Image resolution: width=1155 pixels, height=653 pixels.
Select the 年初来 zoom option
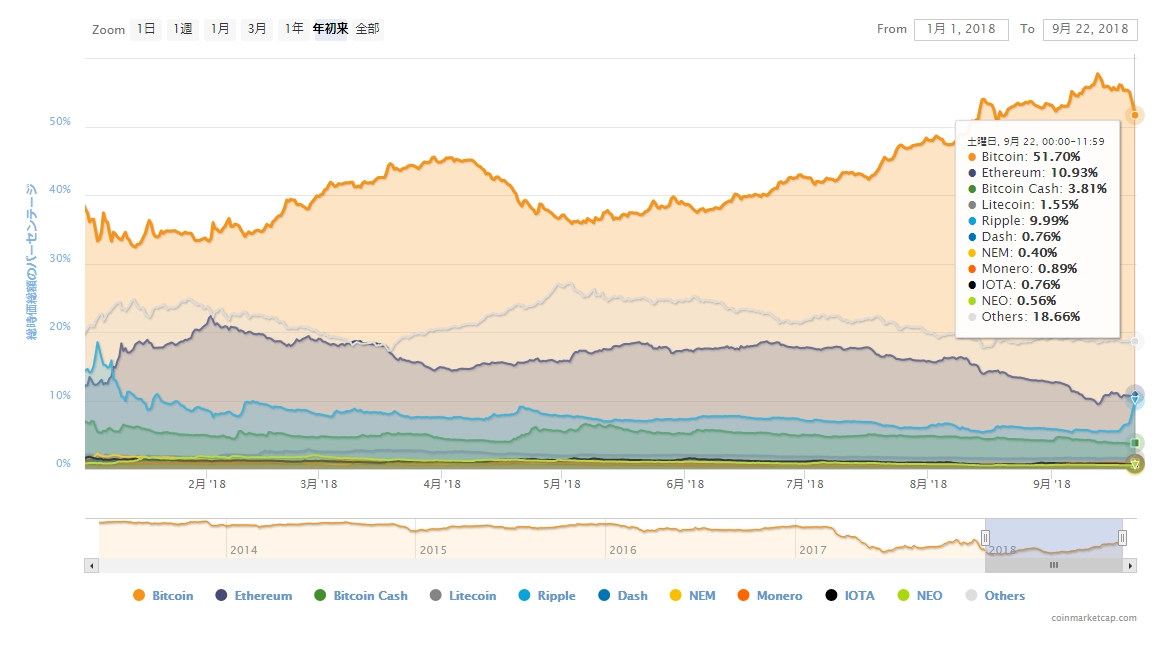pyautogui.click(x=330, y=29)
